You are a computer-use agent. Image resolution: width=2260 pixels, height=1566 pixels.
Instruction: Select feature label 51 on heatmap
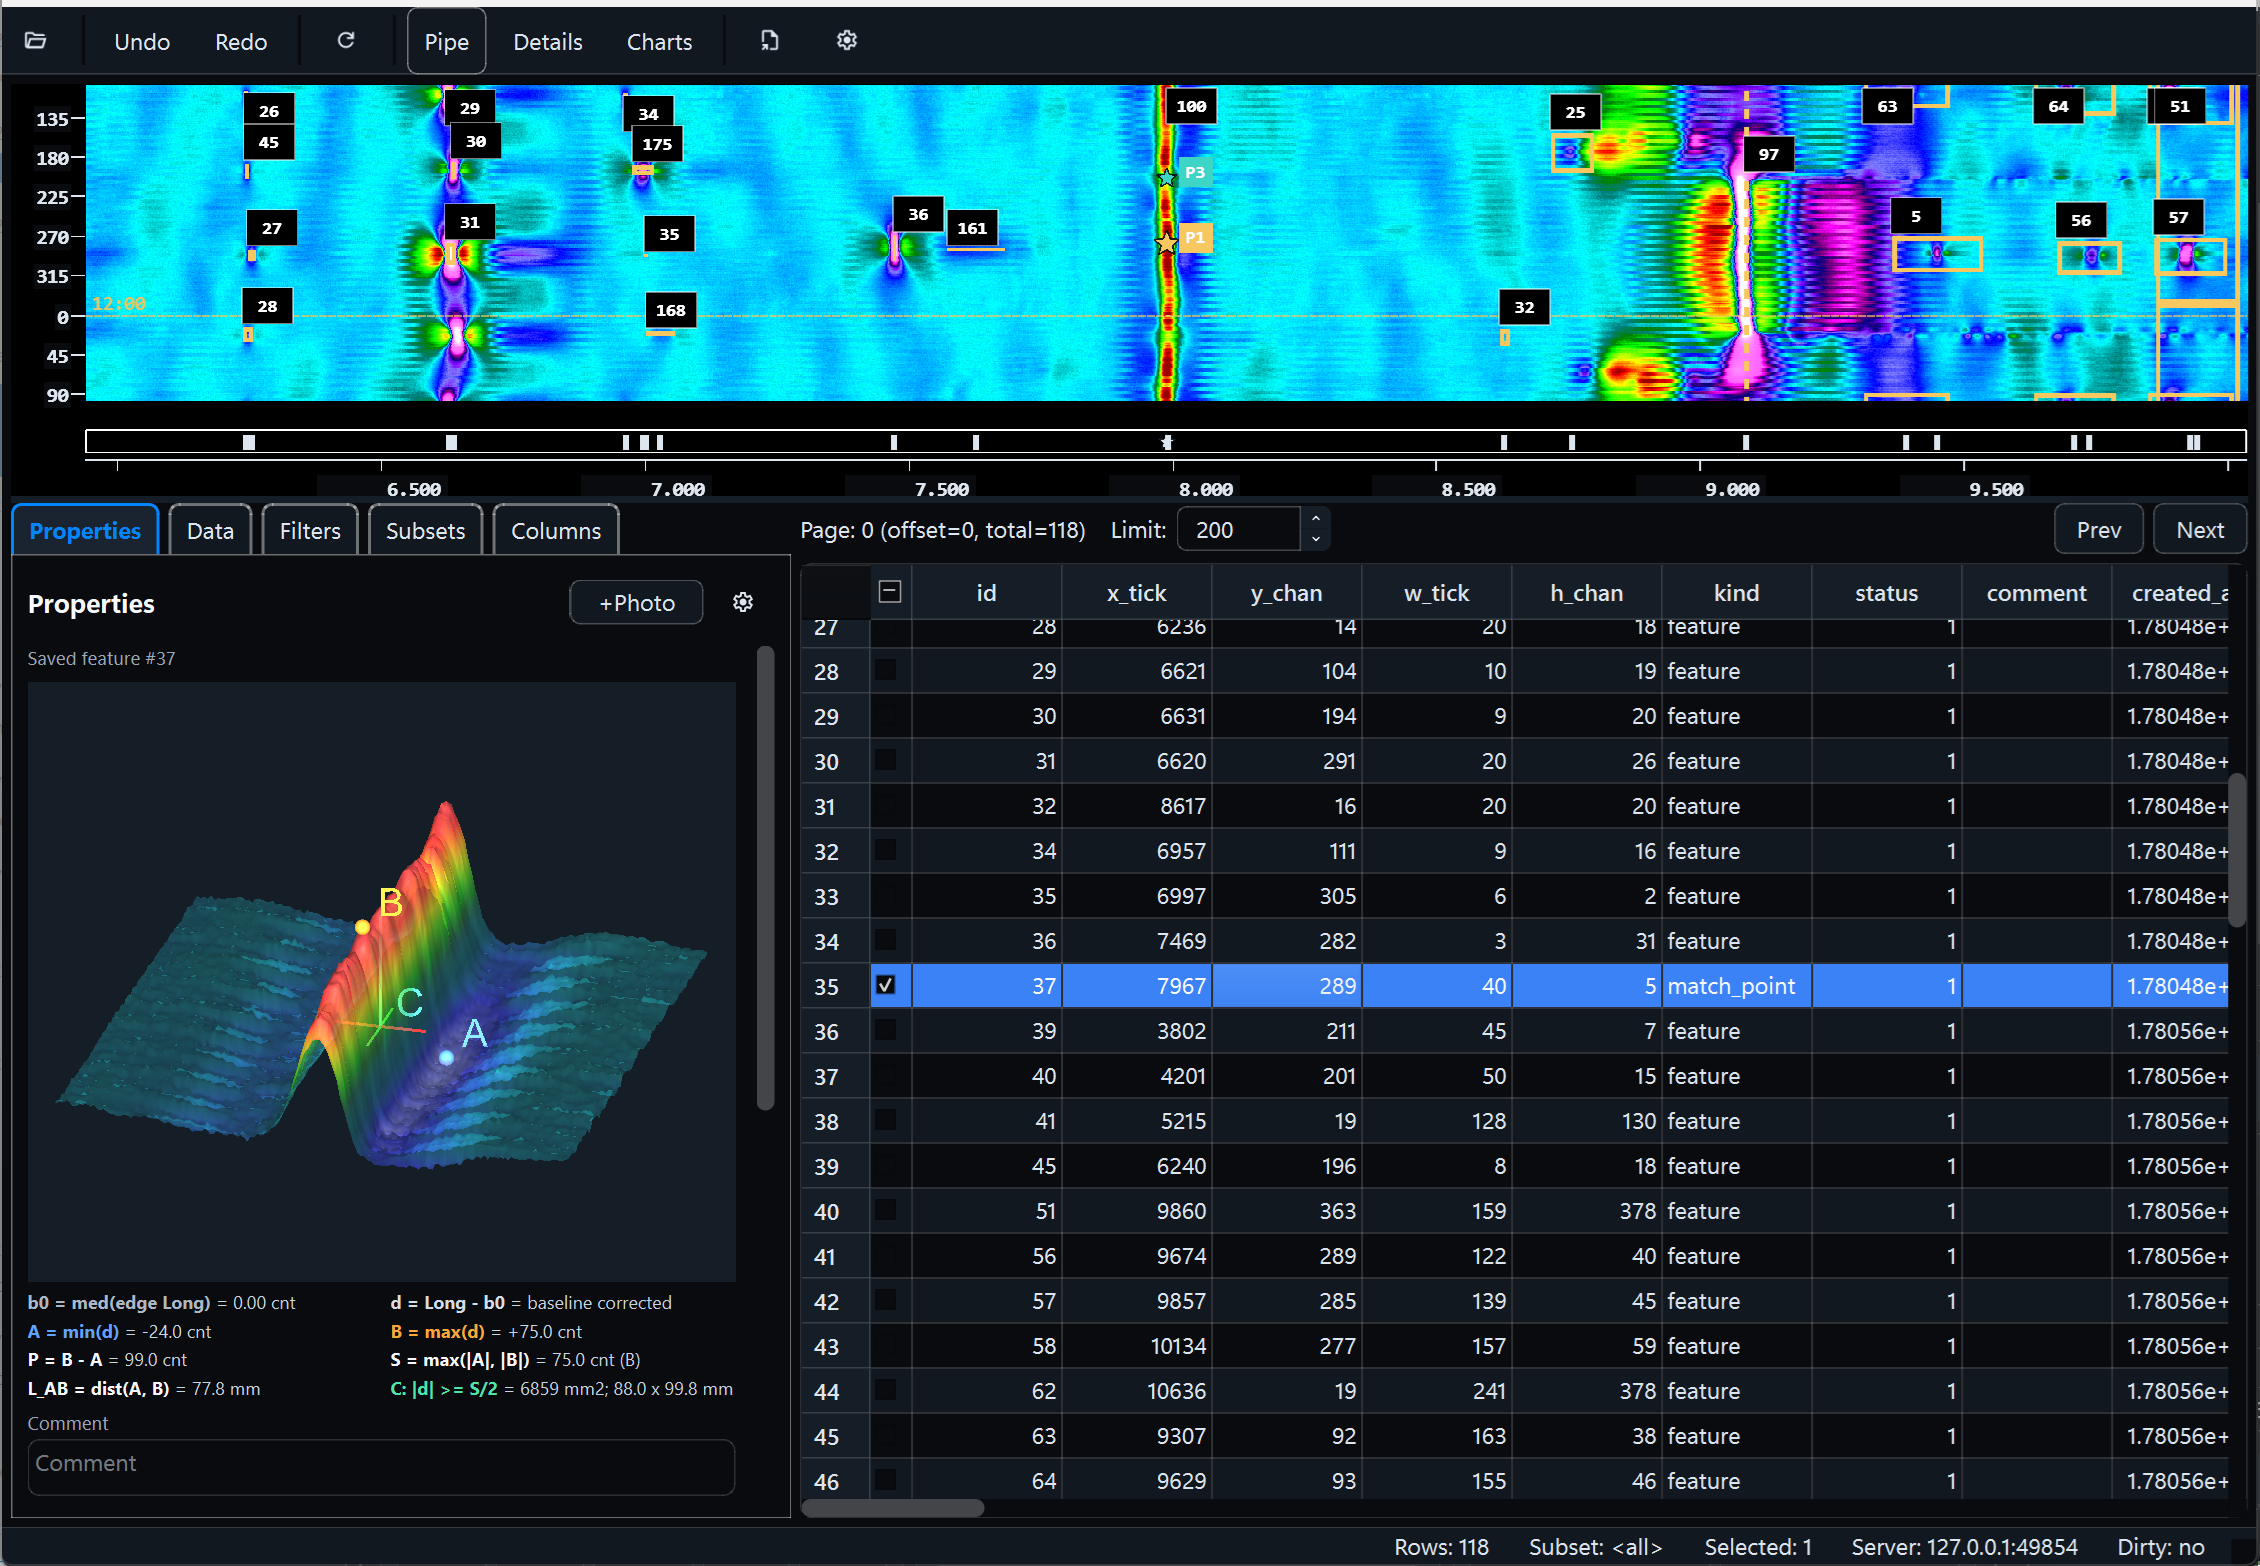[x=2180, y=106]
